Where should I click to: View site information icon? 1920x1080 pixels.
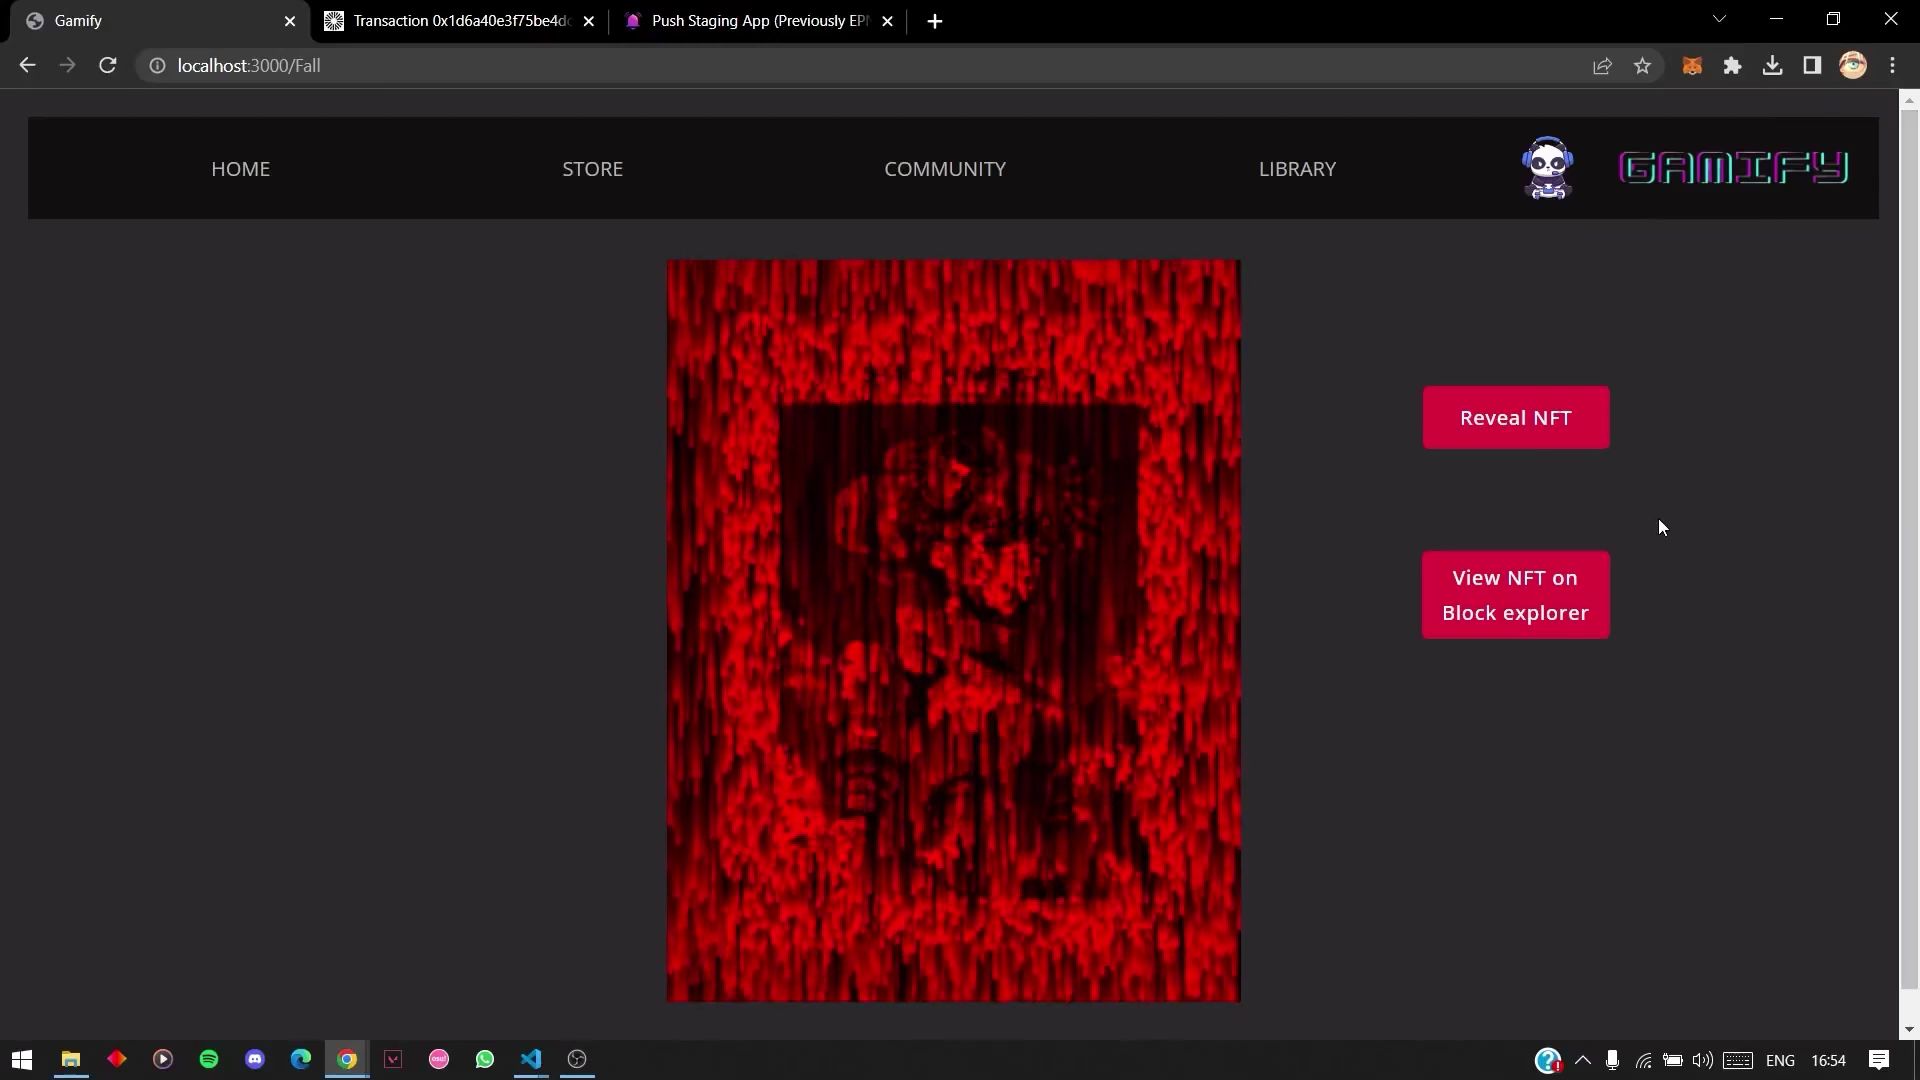point(157,66)
